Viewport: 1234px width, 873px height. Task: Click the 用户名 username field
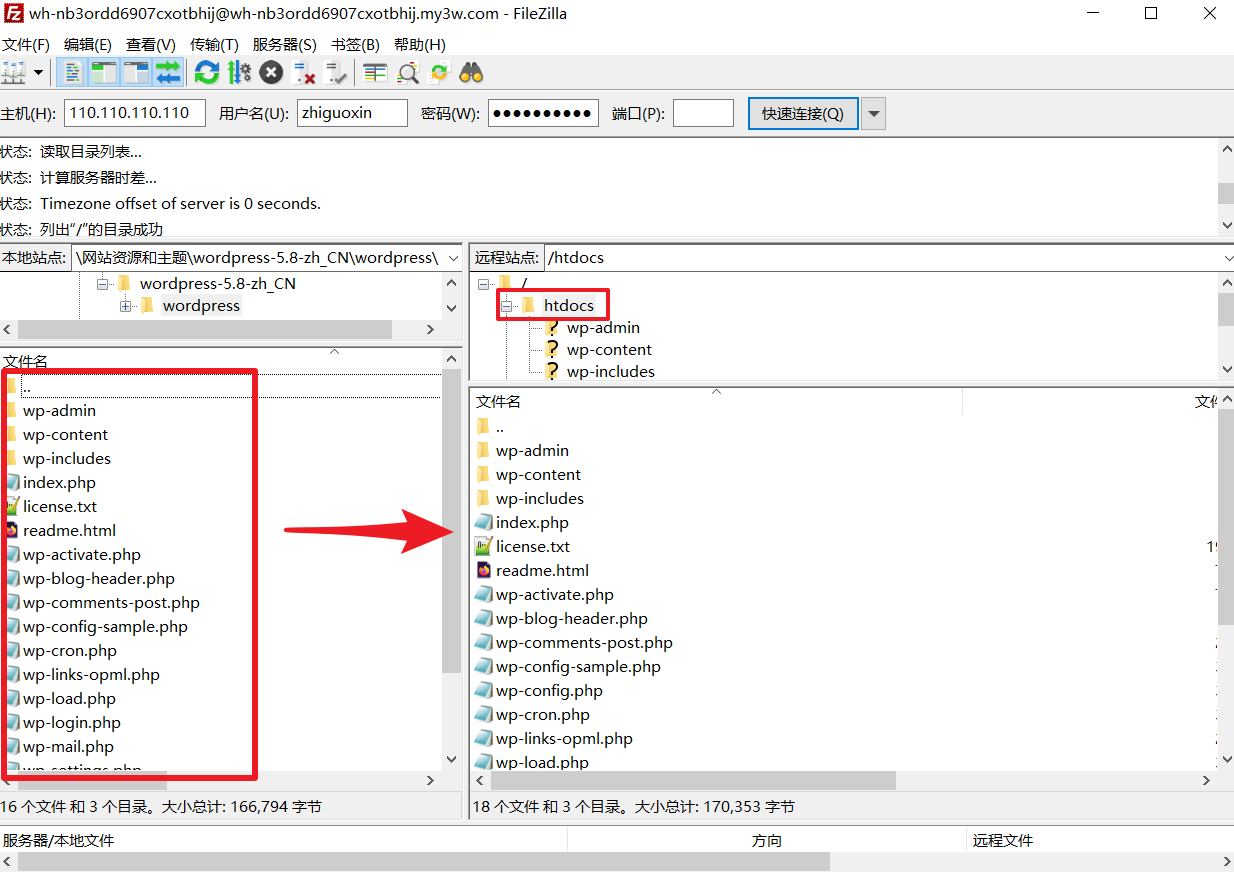pos(352,113)
